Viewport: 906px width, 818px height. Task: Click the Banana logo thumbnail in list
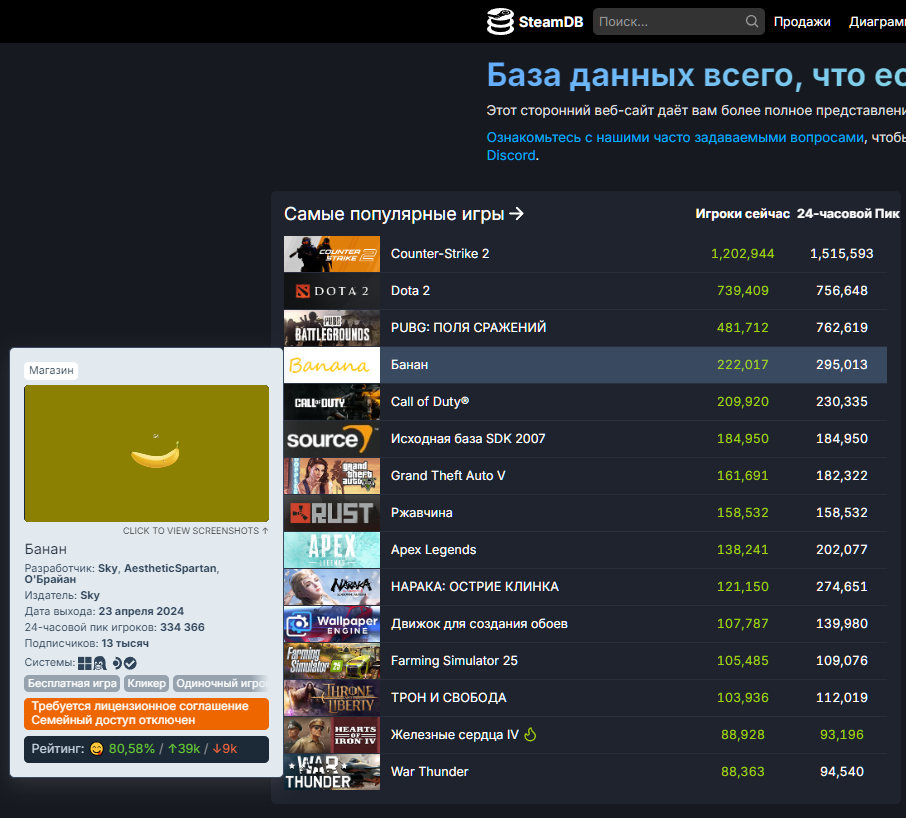pyautogui.click(x=332, y=365)
